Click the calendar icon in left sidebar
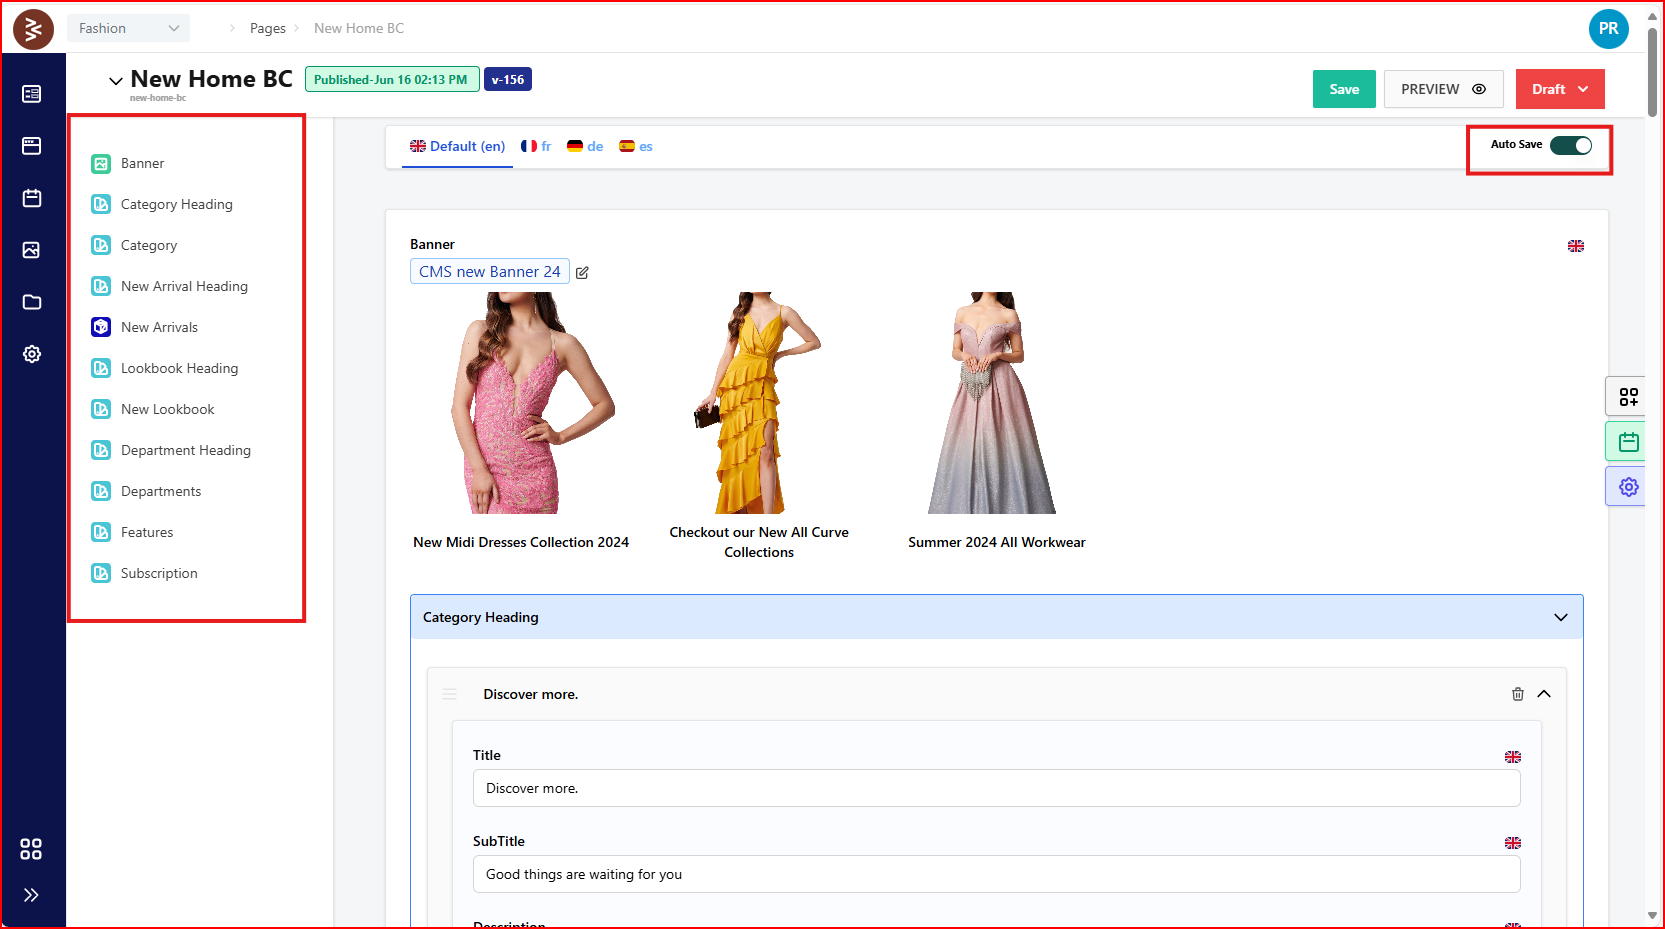The width and height of the screenshot is (1665, 929). (x=32, y=198)
